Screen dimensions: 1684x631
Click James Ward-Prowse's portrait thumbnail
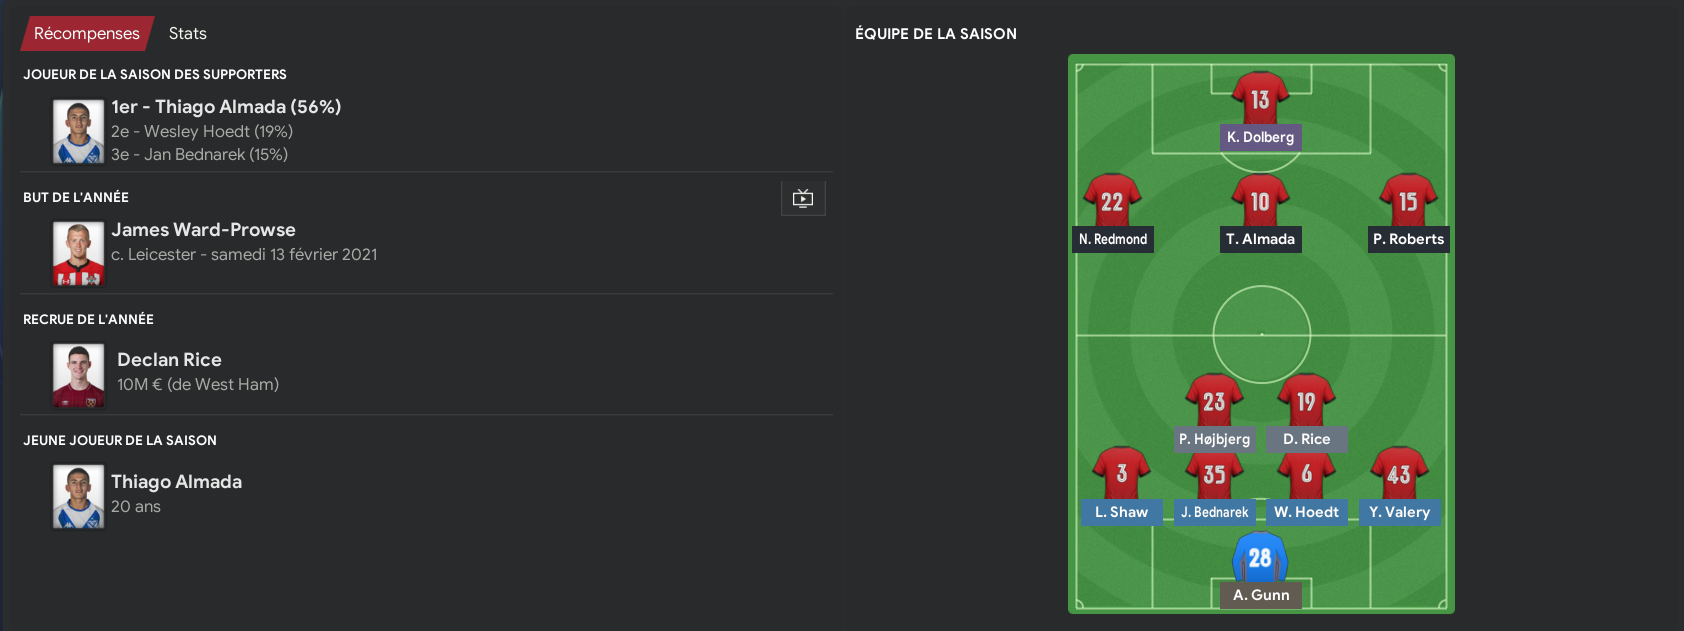(78, 254)
